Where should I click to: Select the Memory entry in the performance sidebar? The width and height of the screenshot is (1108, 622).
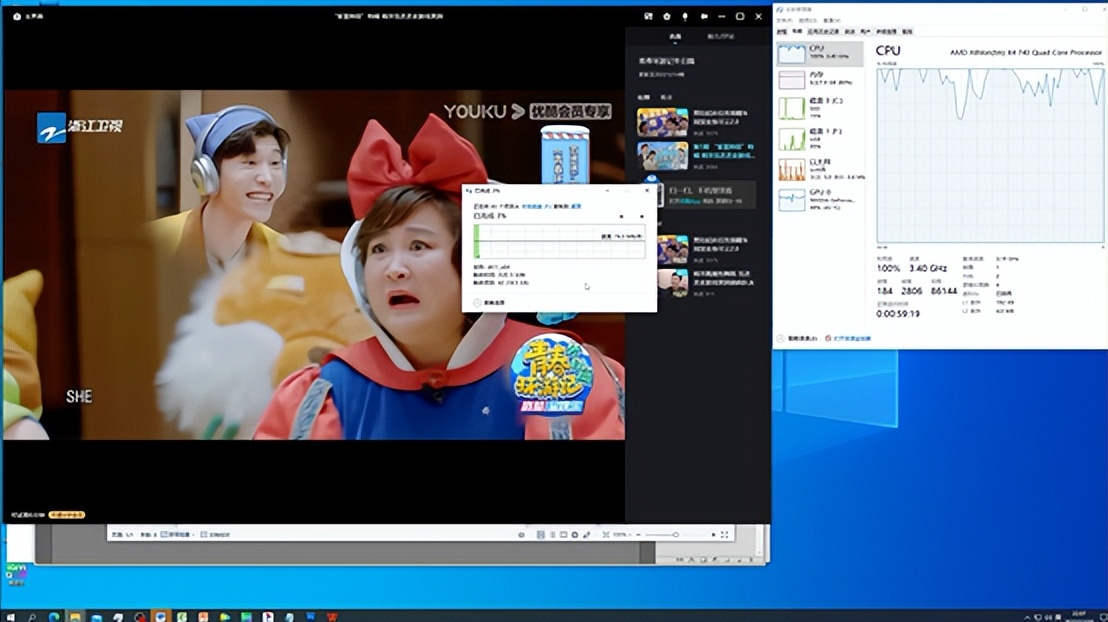point(820,80)
